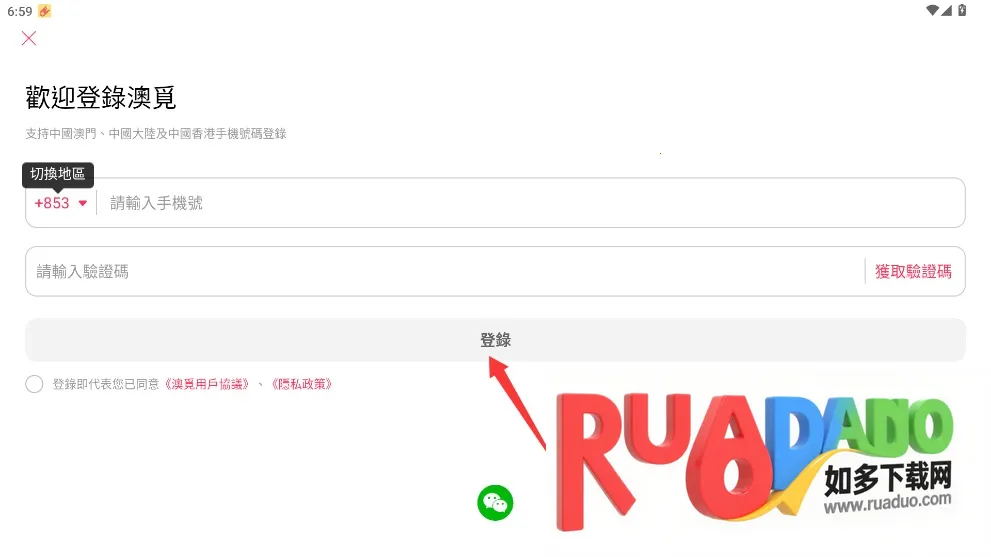Image resolution: width=991 pixels, height=557 pixels.
Task: Open the 《隱私政策》 link
Action: [x=301, y=384]
